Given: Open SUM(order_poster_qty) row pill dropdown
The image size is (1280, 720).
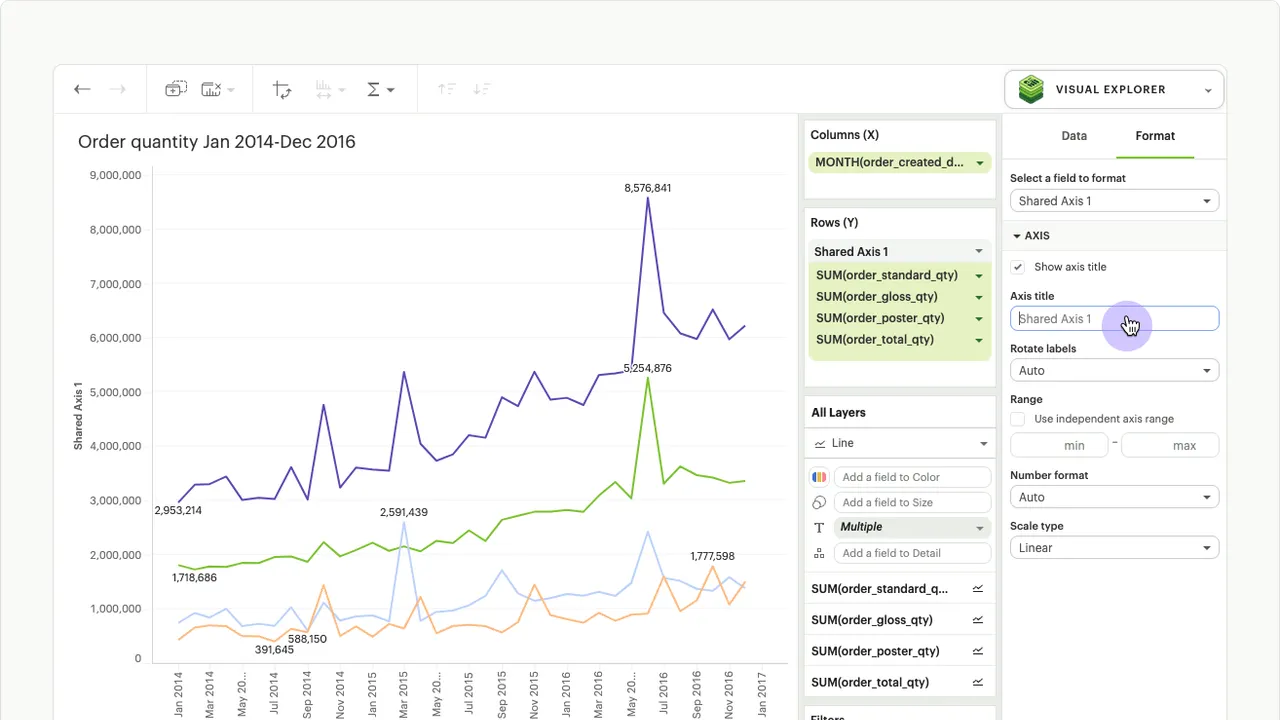Looking at the screenshot, I should (979, 318).
